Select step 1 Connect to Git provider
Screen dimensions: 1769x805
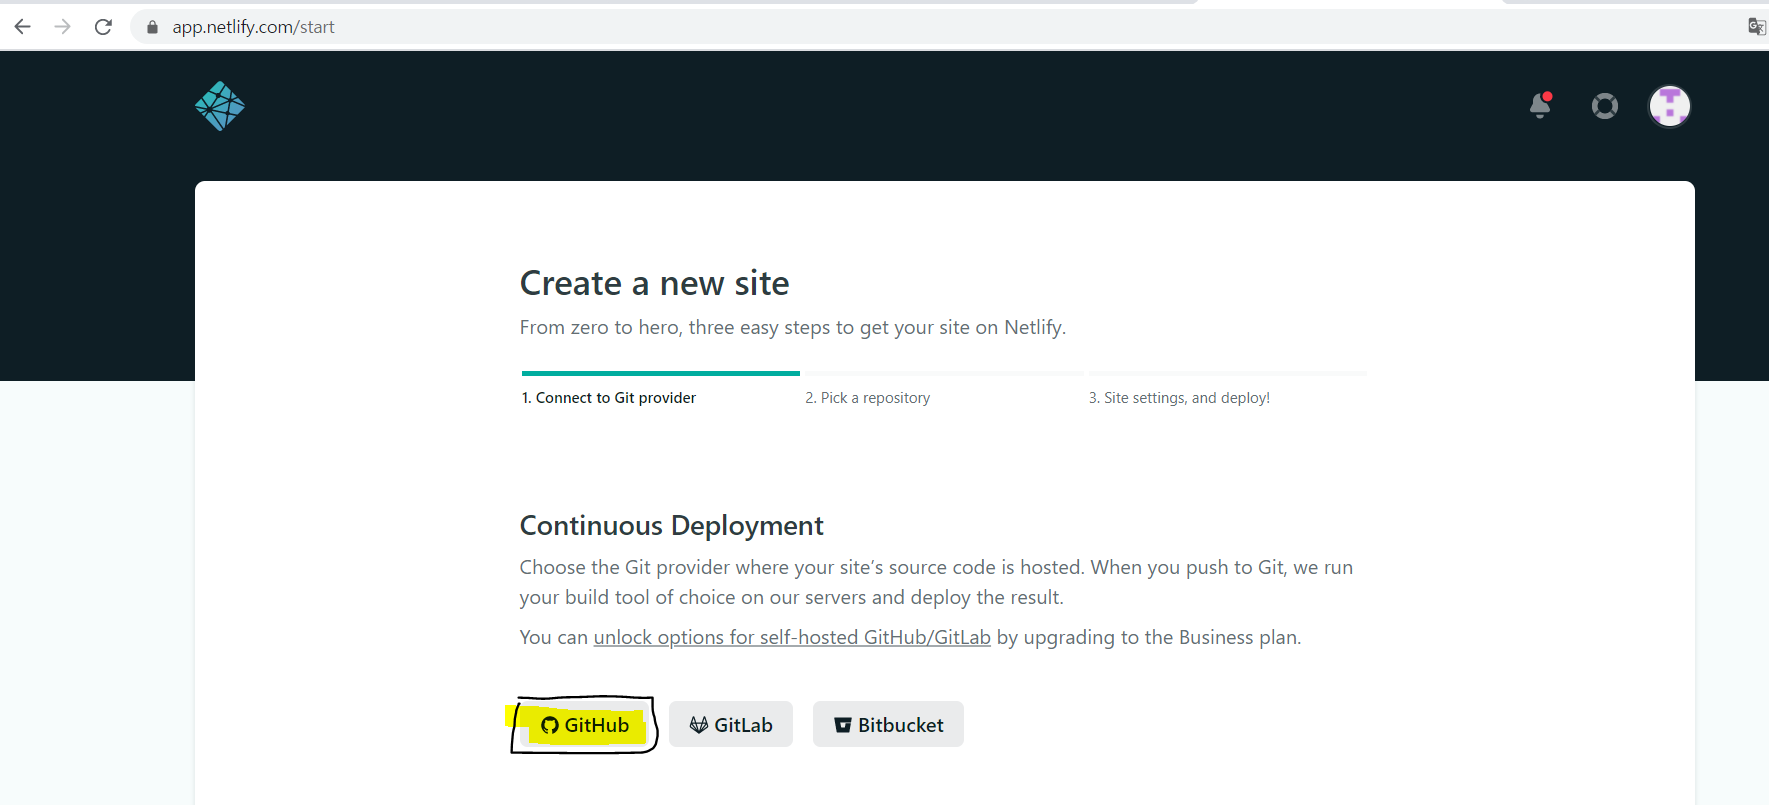pyautogui.click(x=609, y=398)
